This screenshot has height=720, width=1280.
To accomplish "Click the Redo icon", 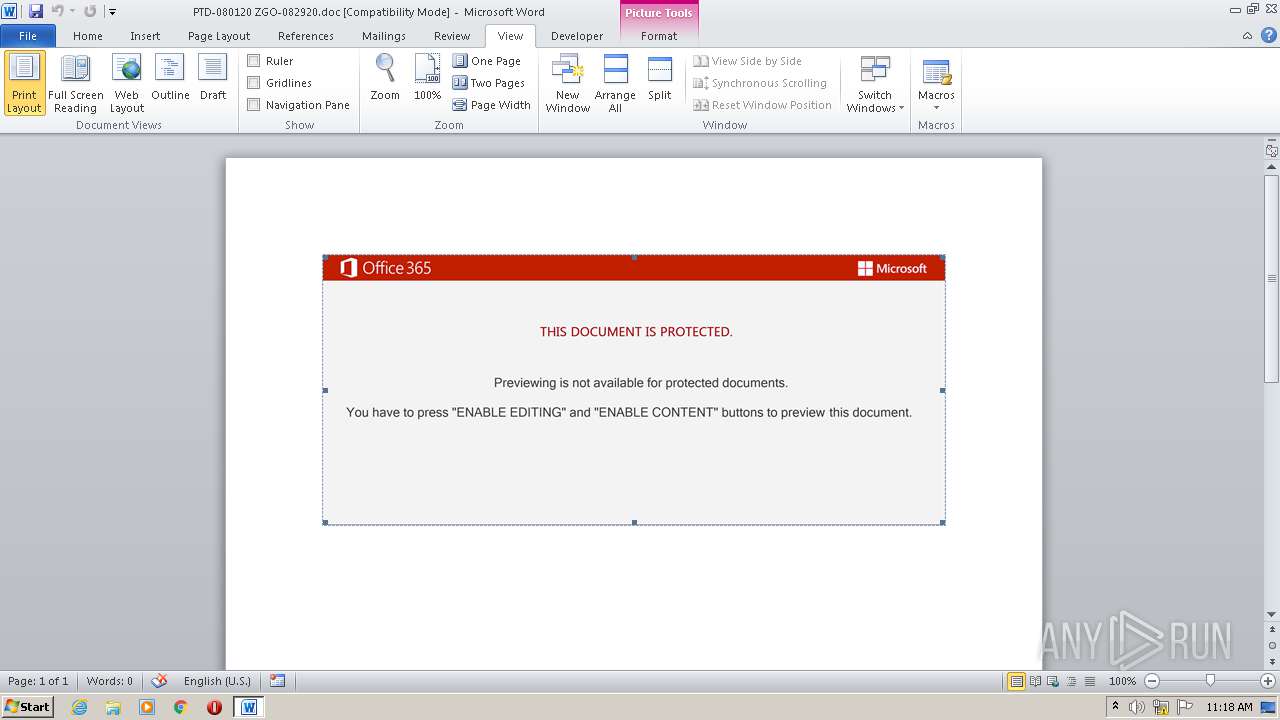I will [90, 11].
